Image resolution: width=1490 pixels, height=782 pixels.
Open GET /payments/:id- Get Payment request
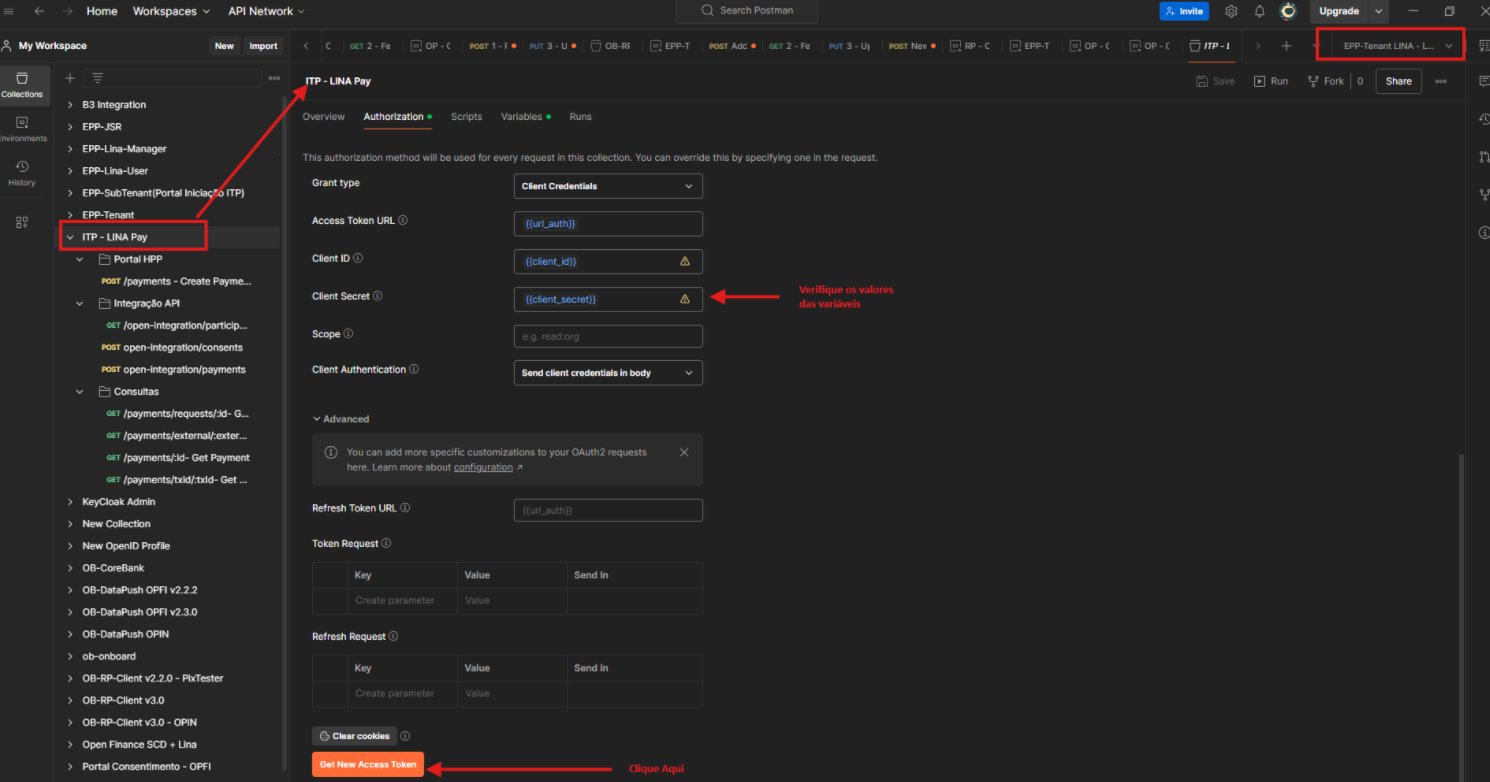pyautogui.click(x=178, y=457)
